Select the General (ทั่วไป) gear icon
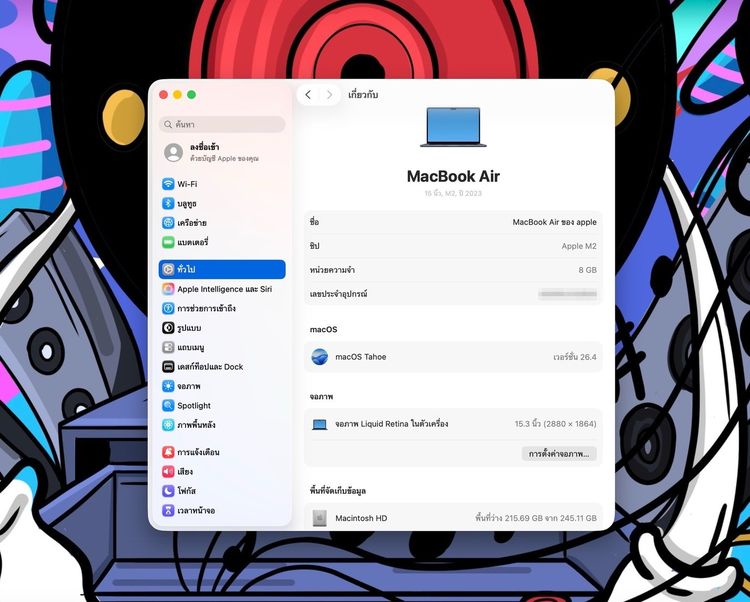This screenshot has height=602, width=750. tap(168, 269)
